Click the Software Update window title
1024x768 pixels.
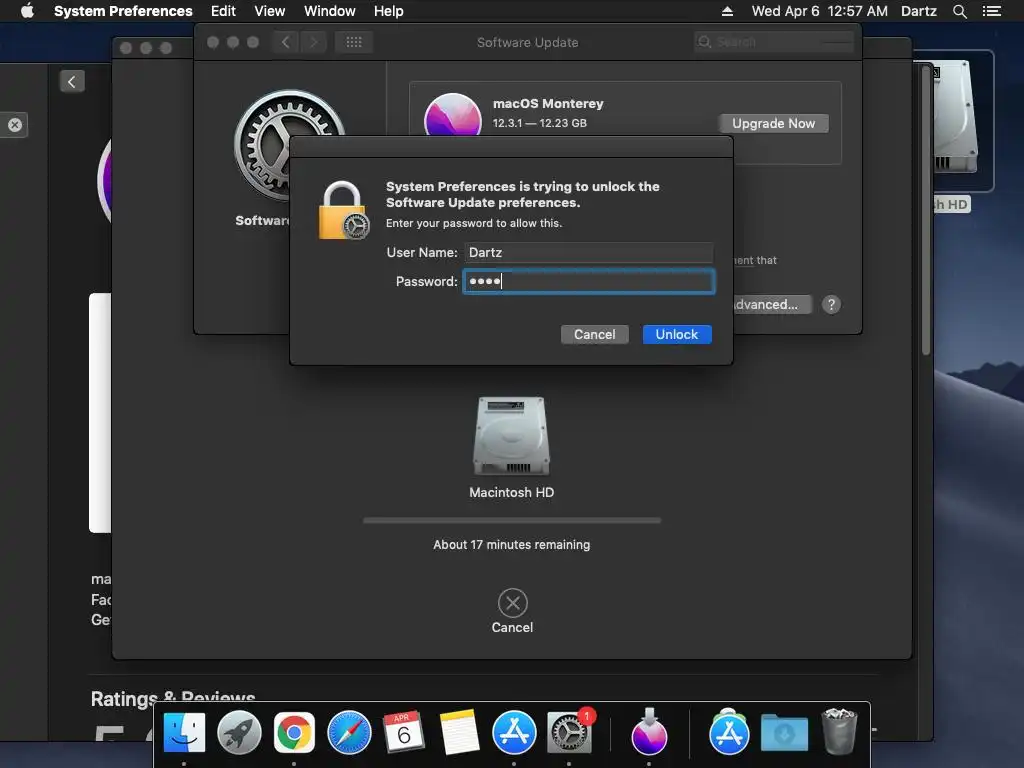coord(527,42)
